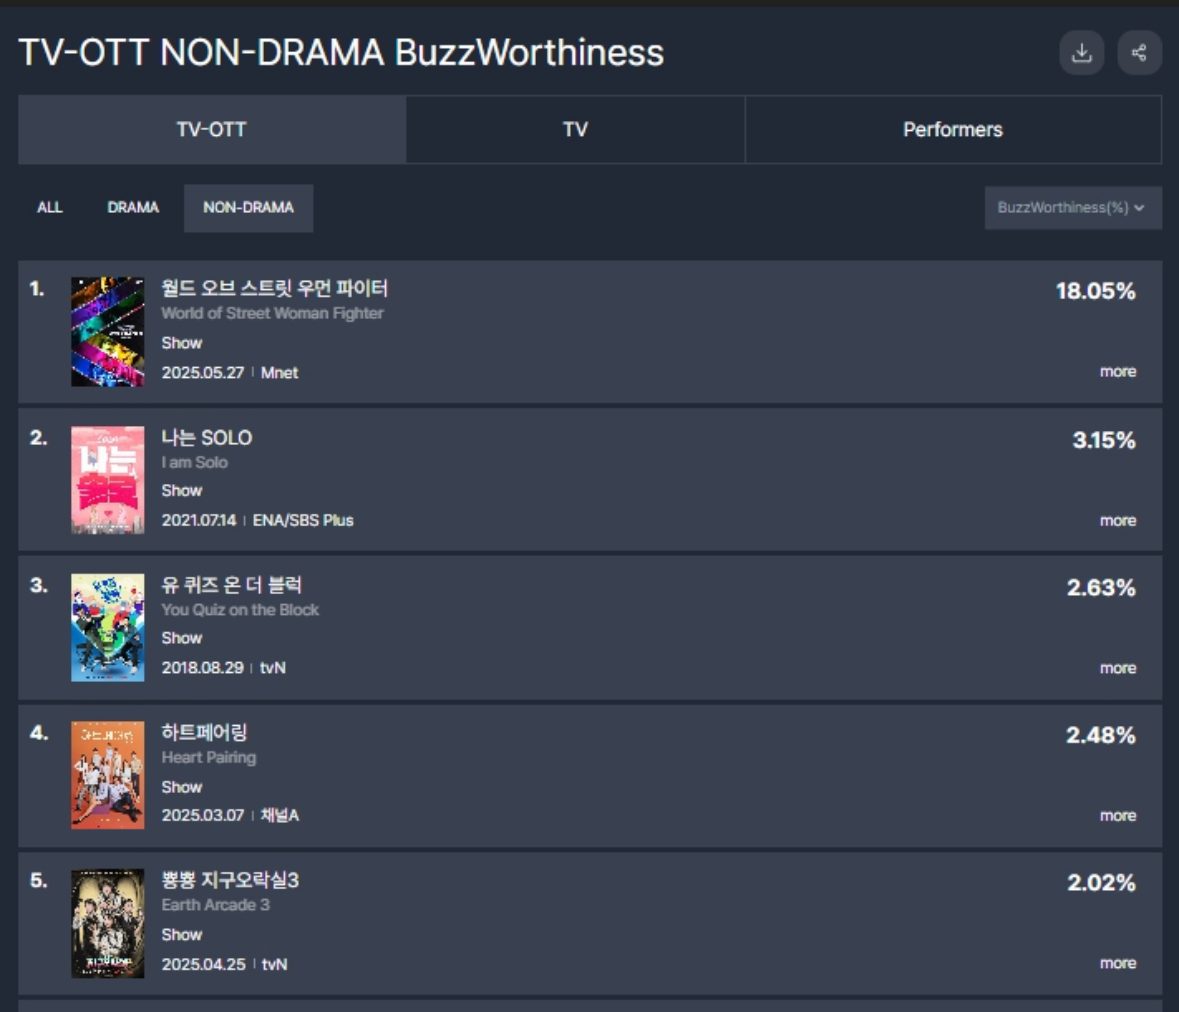
Task: Expand more for World of Street Woman Fighter
Action: pos(1117,371)
